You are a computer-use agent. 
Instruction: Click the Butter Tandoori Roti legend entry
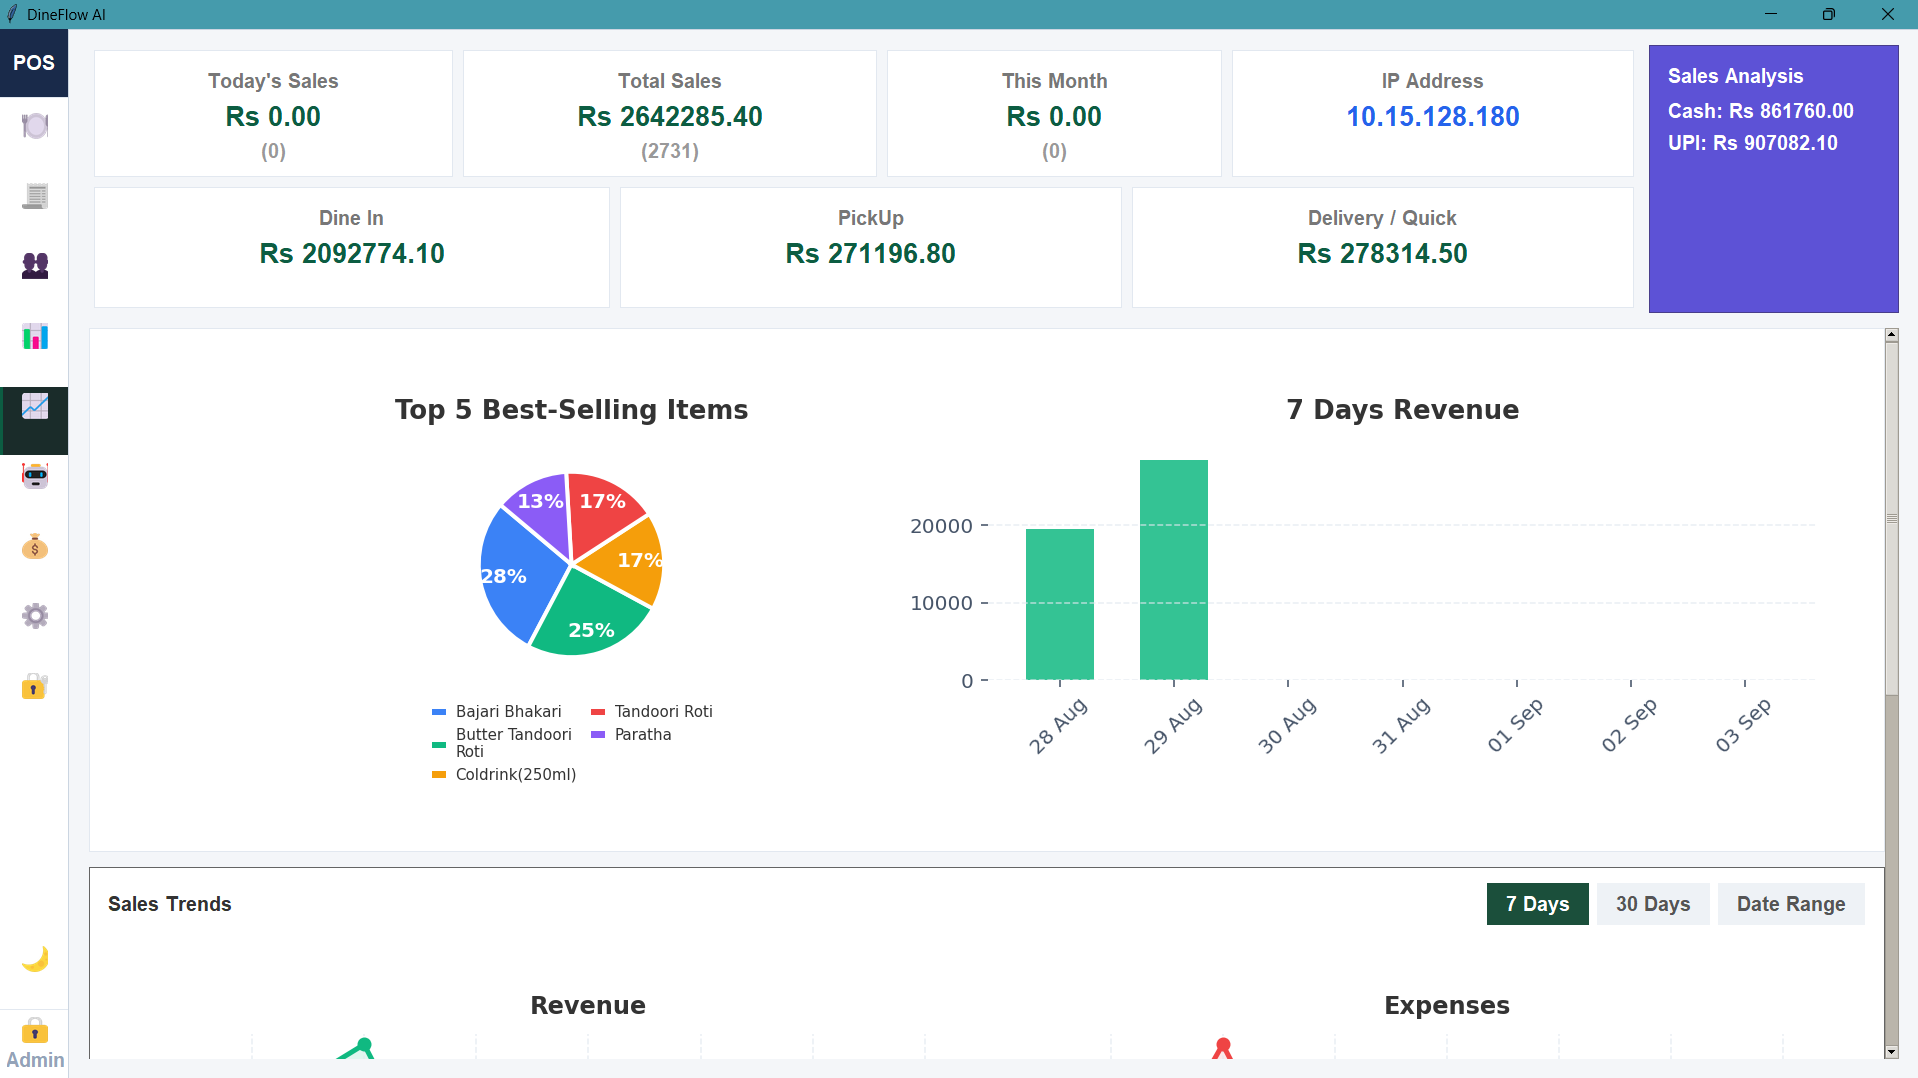pyautogui.click(x=502, y=743)
